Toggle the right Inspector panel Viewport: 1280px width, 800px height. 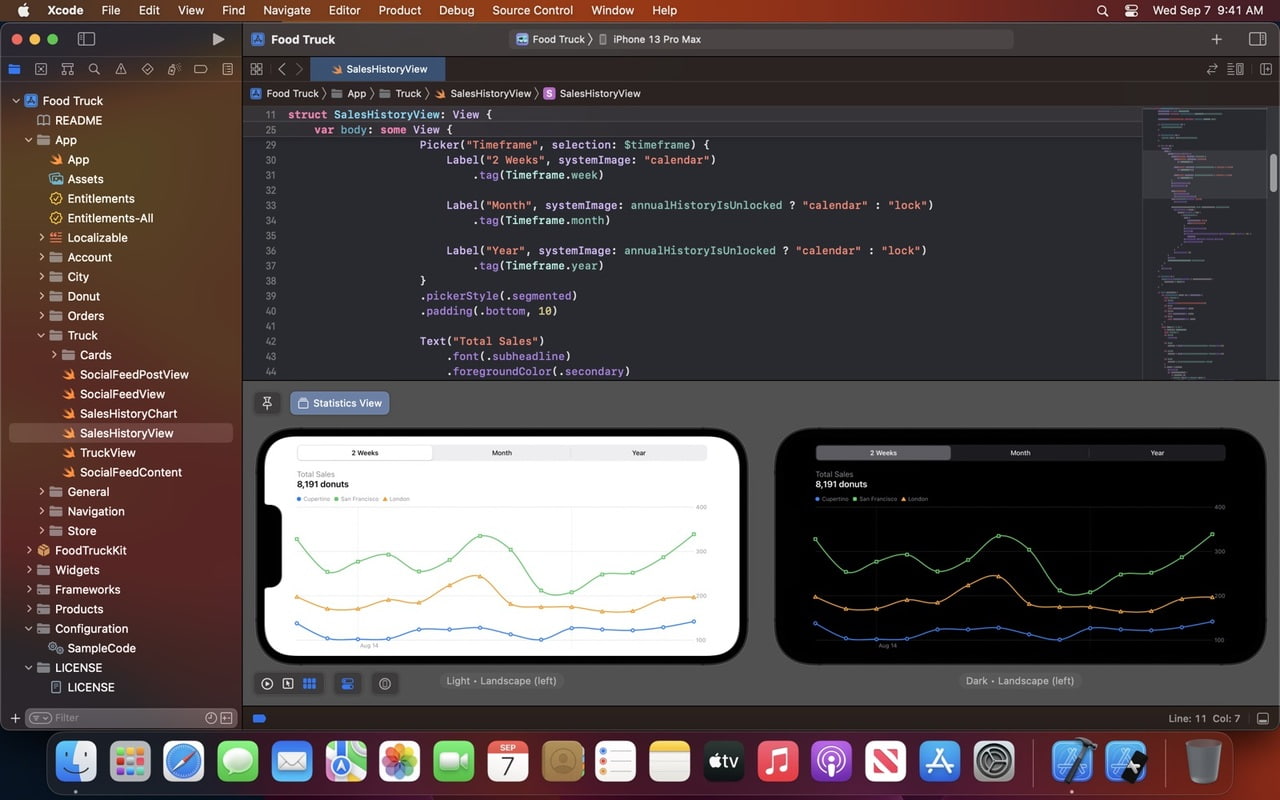coord(1257,39)
